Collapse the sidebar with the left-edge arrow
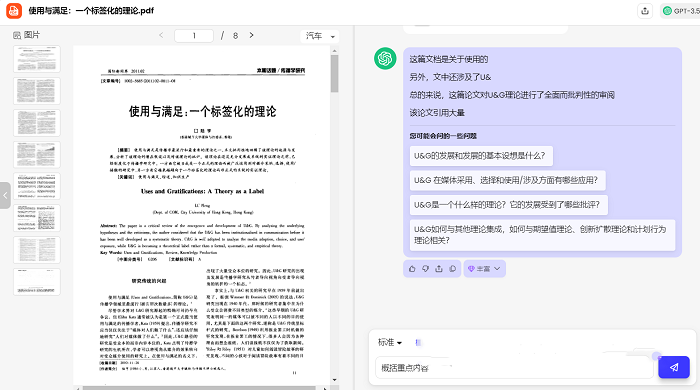Viewport: 700px width, 390px height. (5, 195)
